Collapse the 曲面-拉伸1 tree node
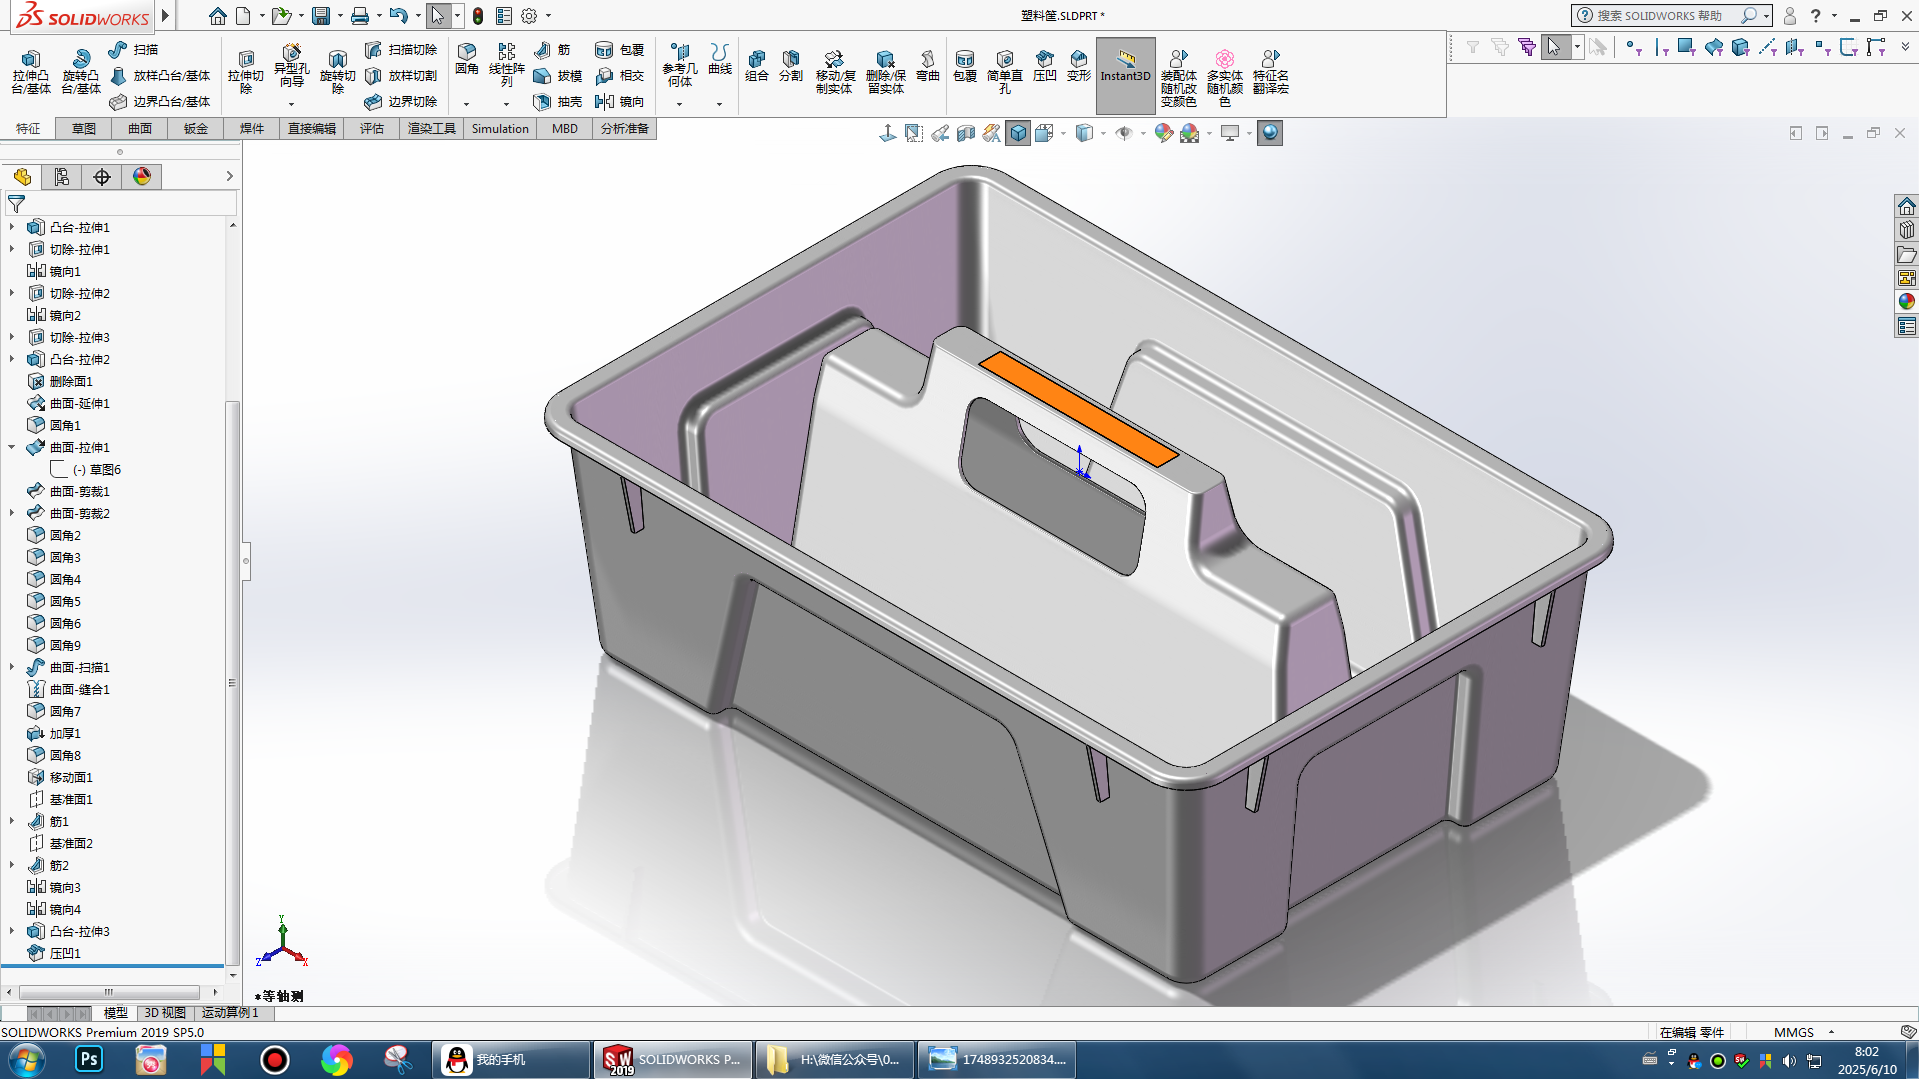Viewport: 1919px width, 1079px height. click(12, 447)
